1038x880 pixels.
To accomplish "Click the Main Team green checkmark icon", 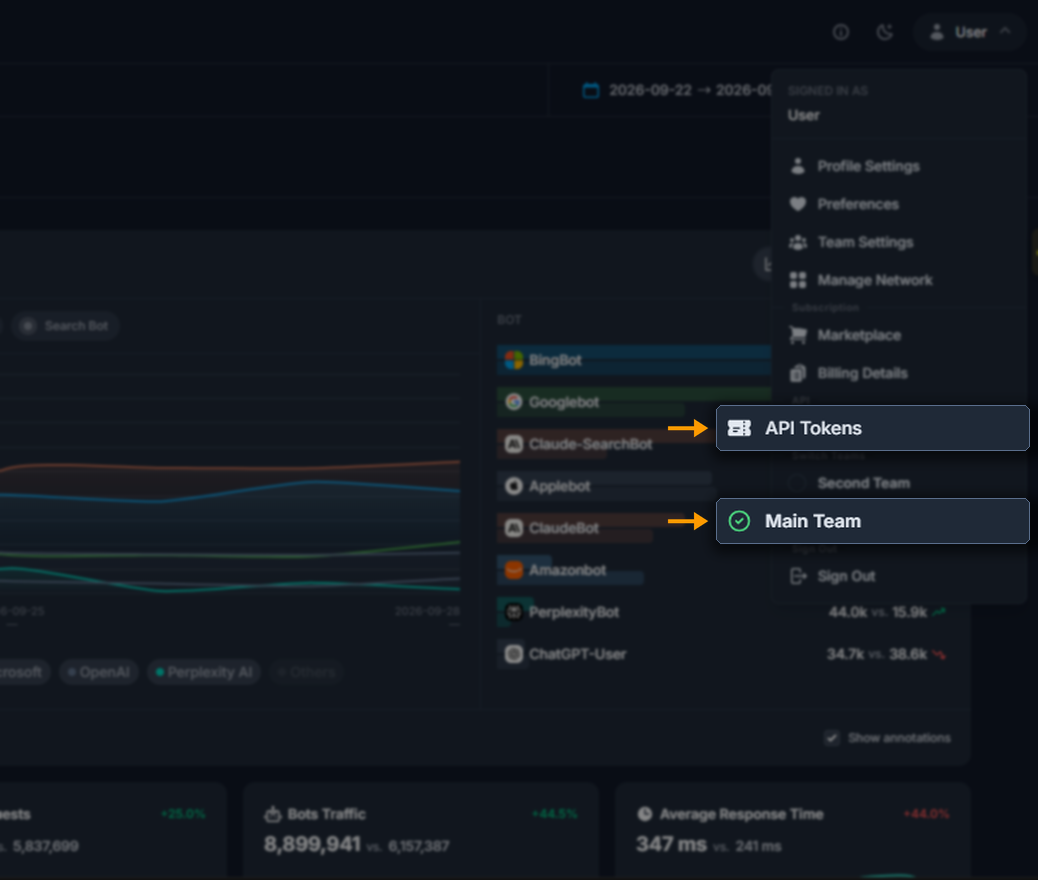I will point(739,521).
